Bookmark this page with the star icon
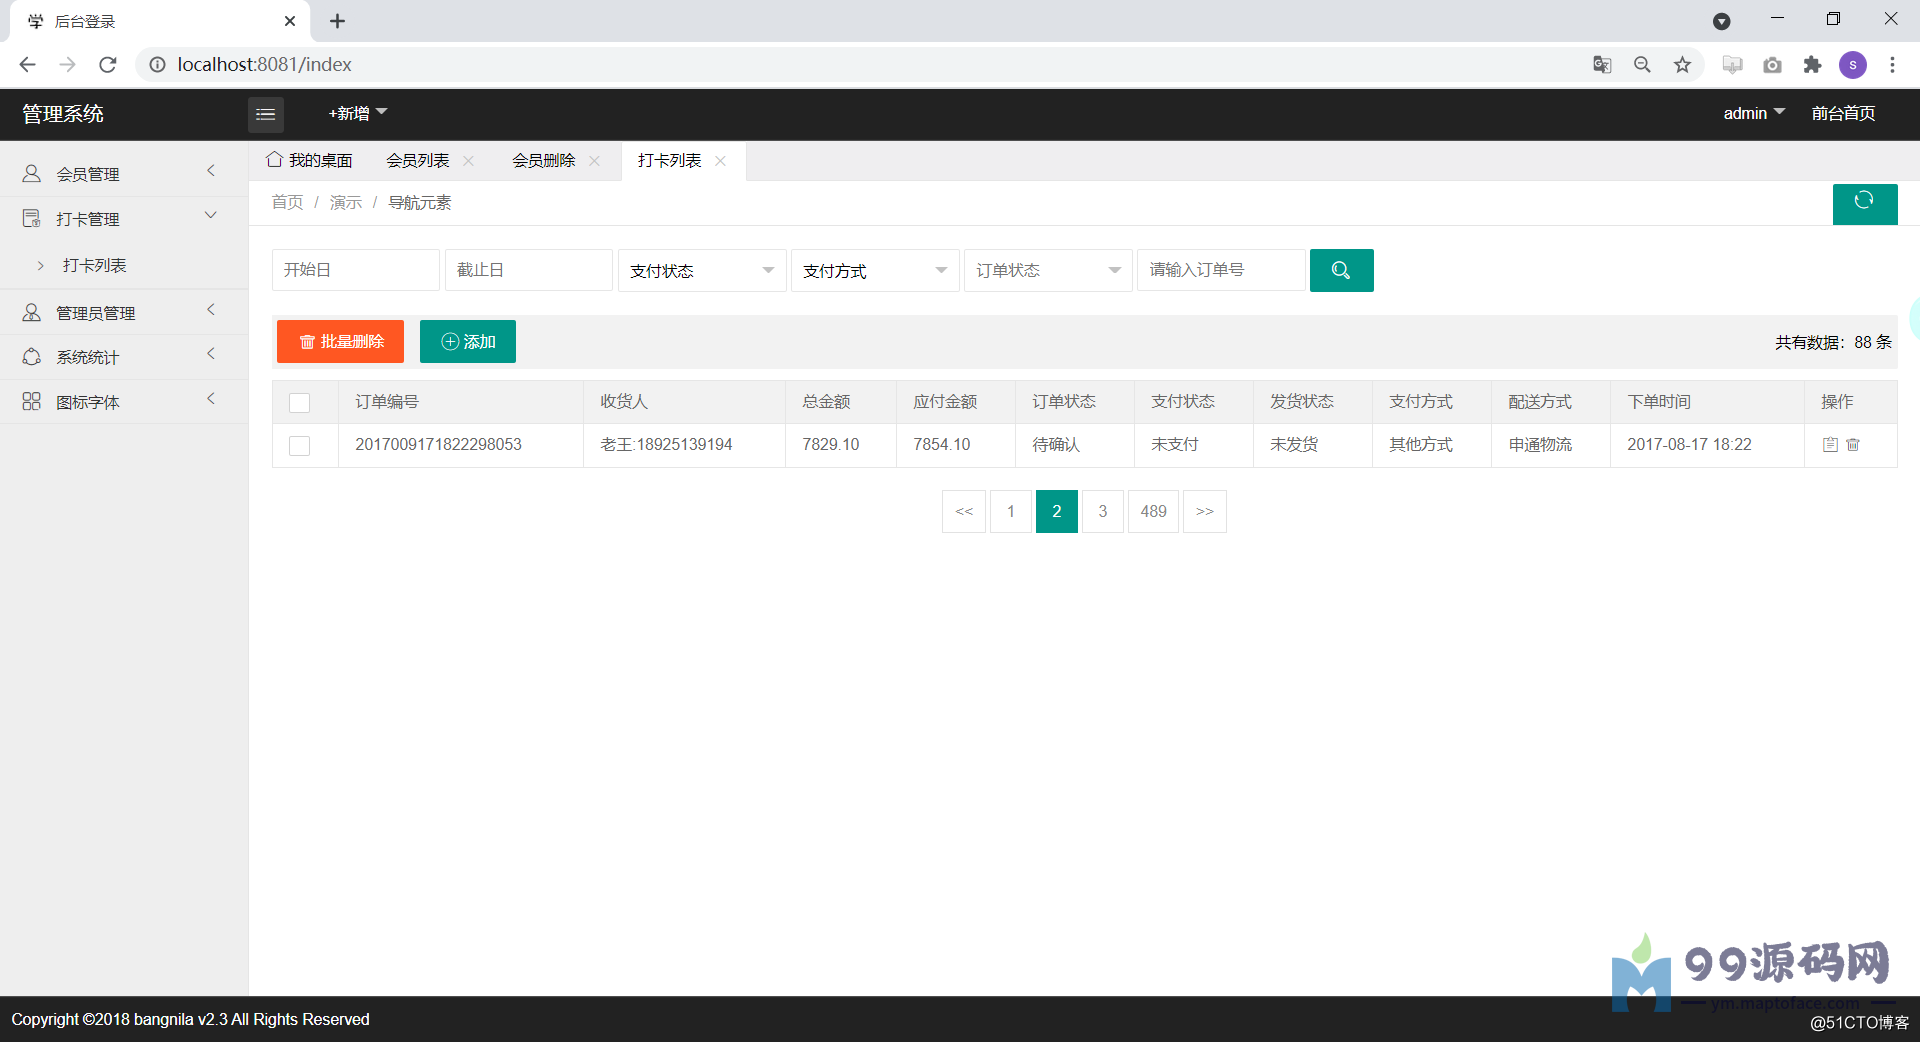This screenshot has width=1920, height=1042. (x=1682, y=64)
